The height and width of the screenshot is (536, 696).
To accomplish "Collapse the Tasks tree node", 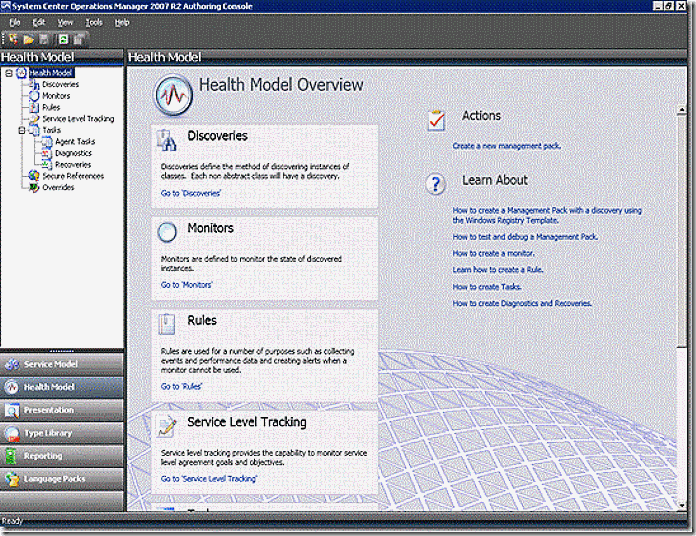I will [22, 130].
